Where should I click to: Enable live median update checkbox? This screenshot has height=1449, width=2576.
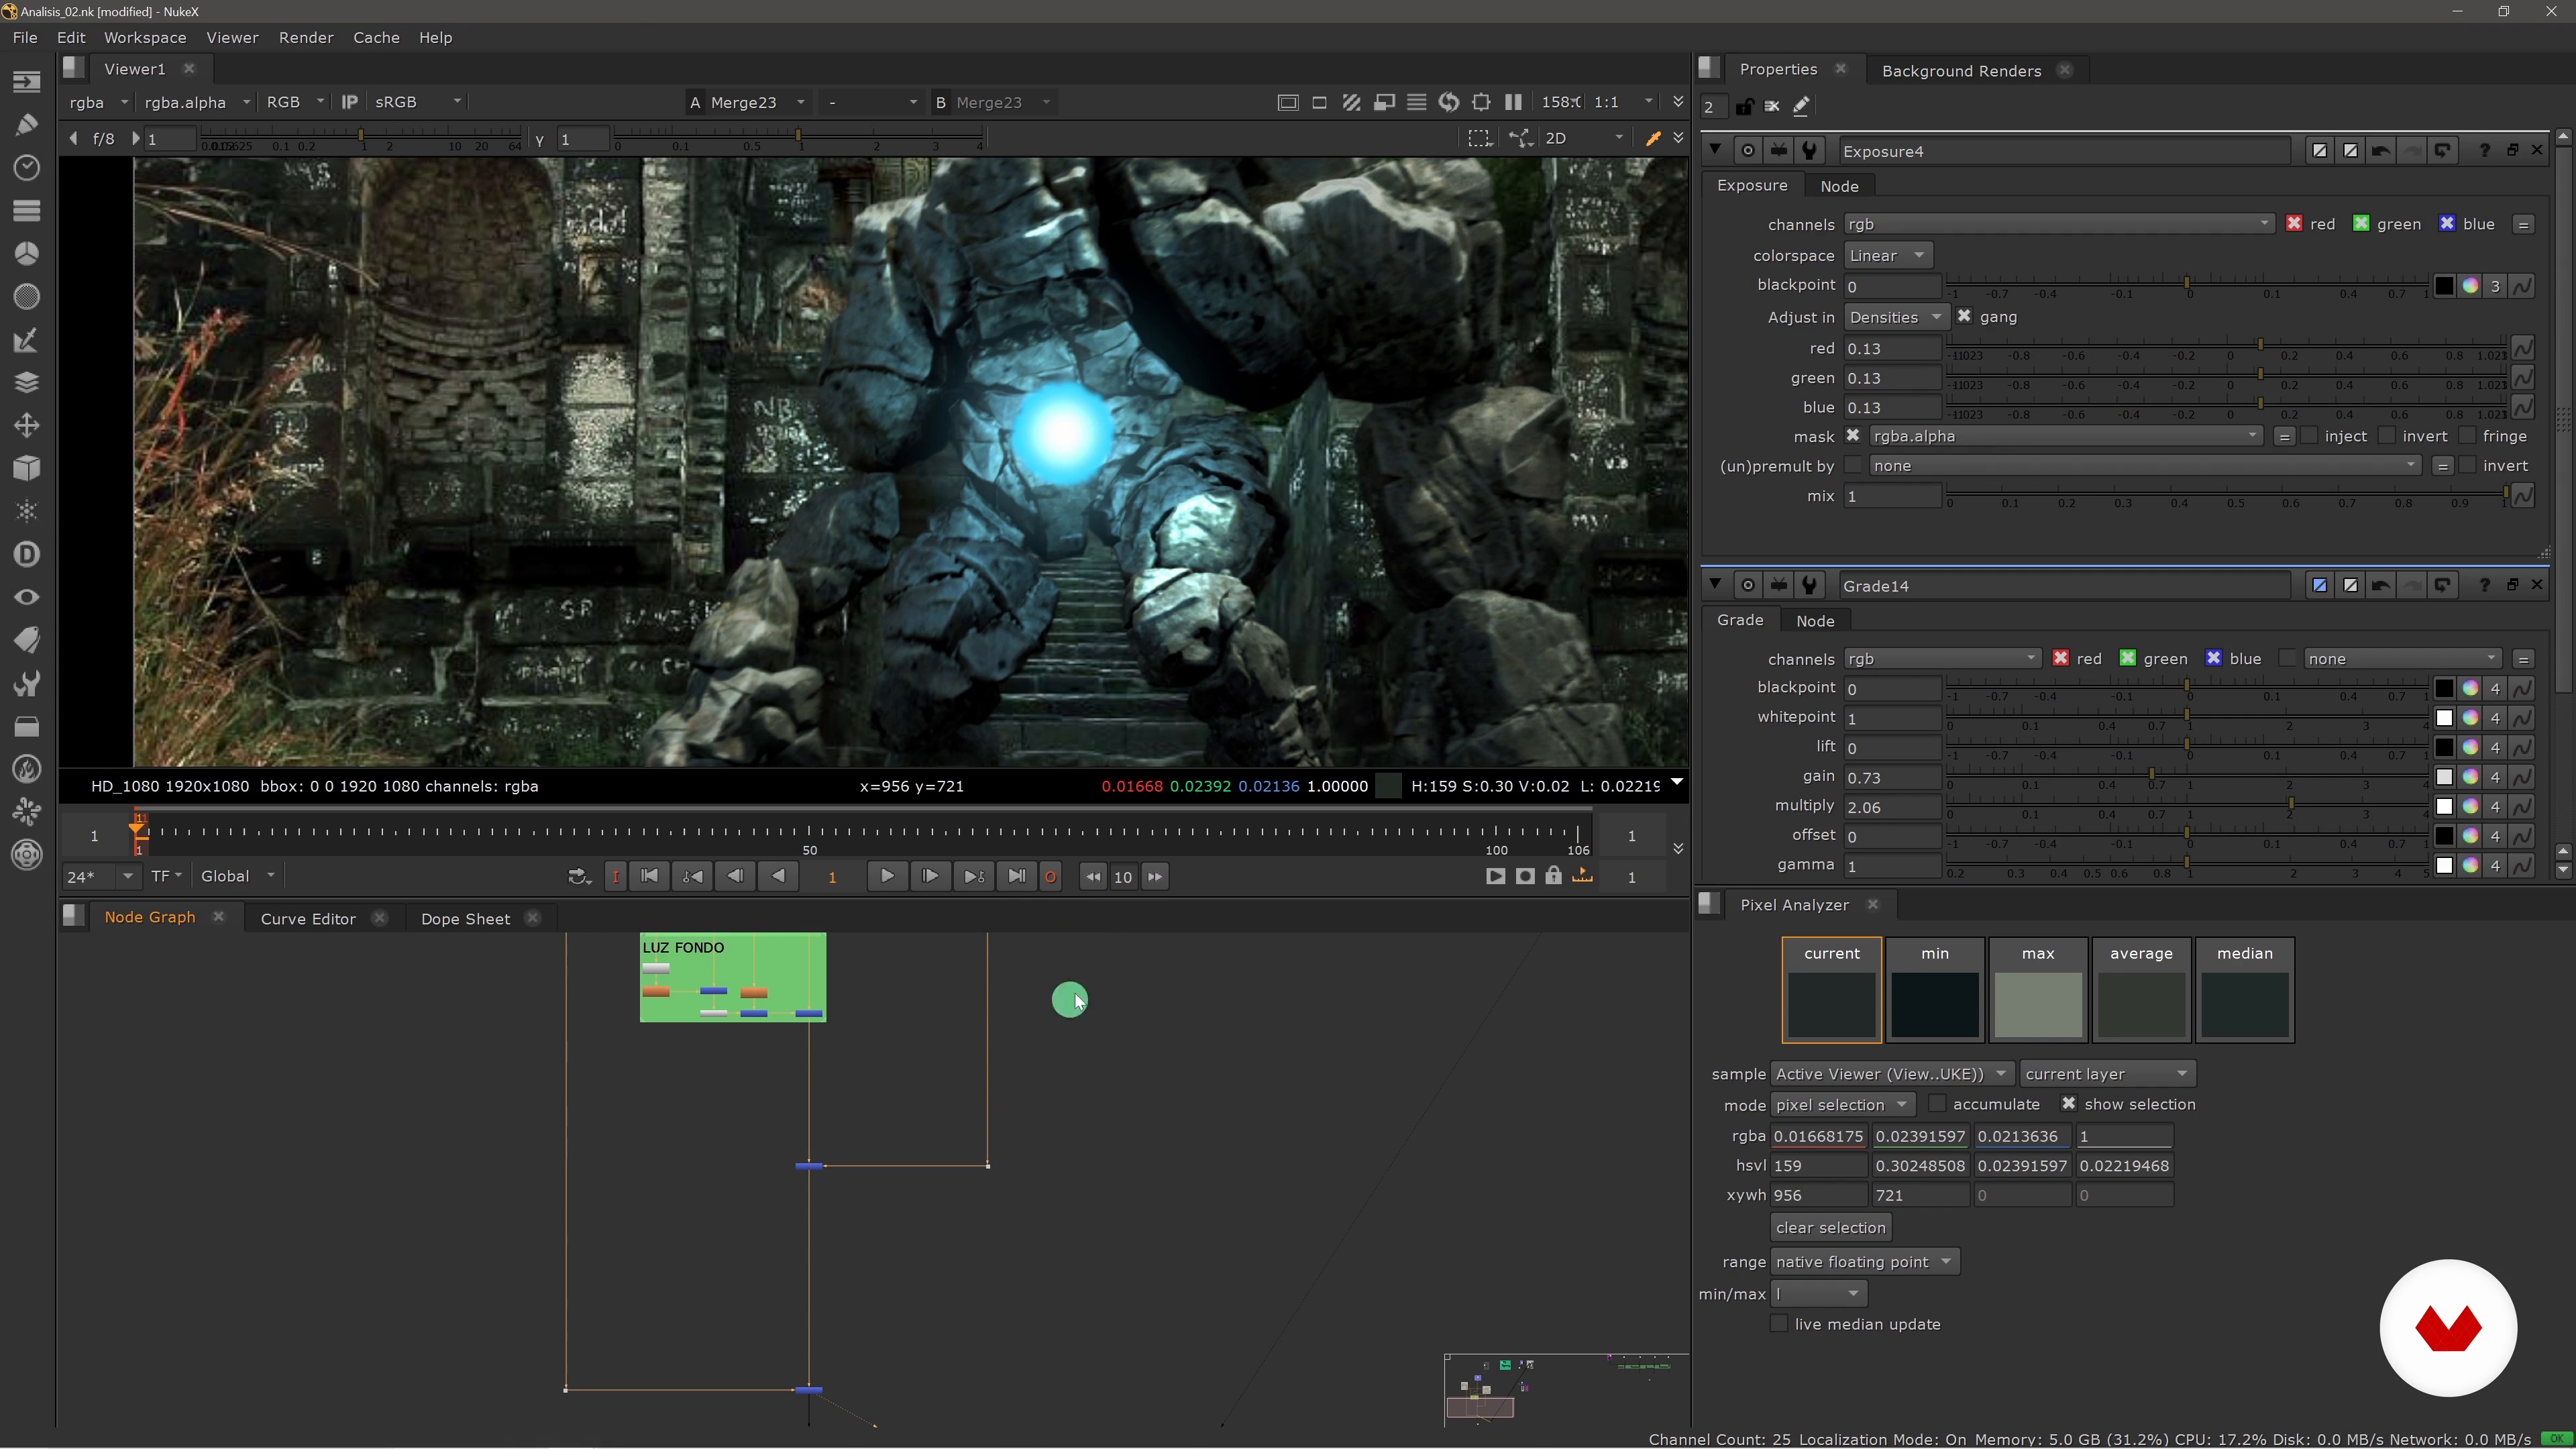1779,1324
